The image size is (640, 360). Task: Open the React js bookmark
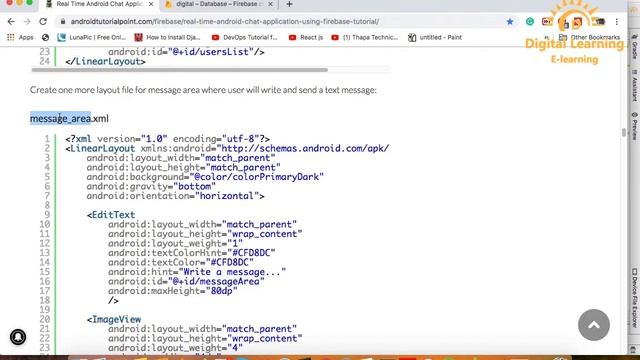click(306, 37)
